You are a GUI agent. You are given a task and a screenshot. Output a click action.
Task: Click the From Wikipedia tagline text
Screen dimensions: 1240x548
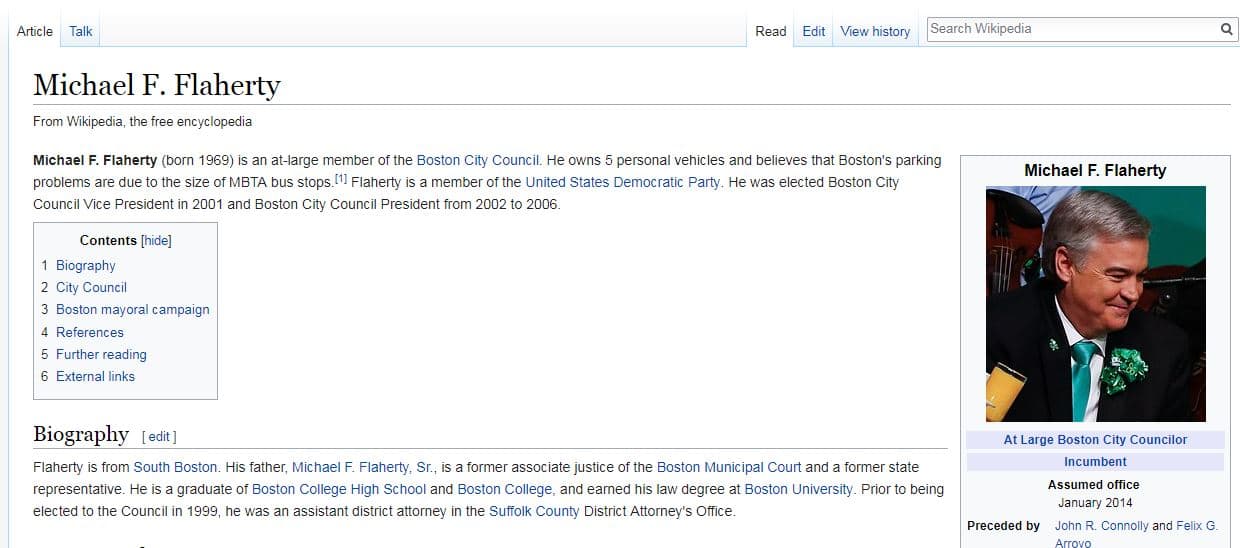[x=142, y=122]
